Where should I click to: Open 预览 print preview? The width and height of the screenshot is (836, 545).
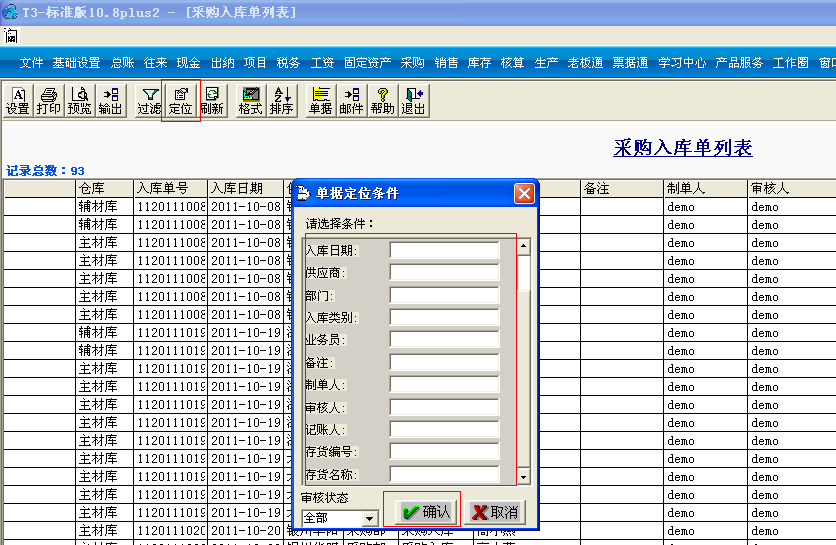point(79,101)
